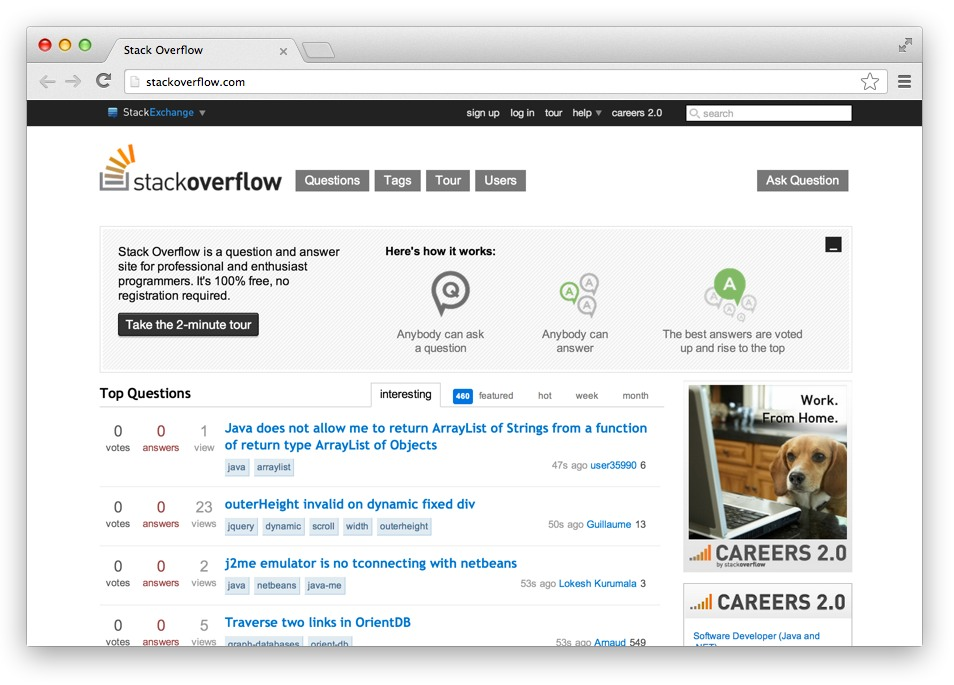Viewport: 954px width, 685px height.
Task: Open the Questions section
Action: point(332,181)
